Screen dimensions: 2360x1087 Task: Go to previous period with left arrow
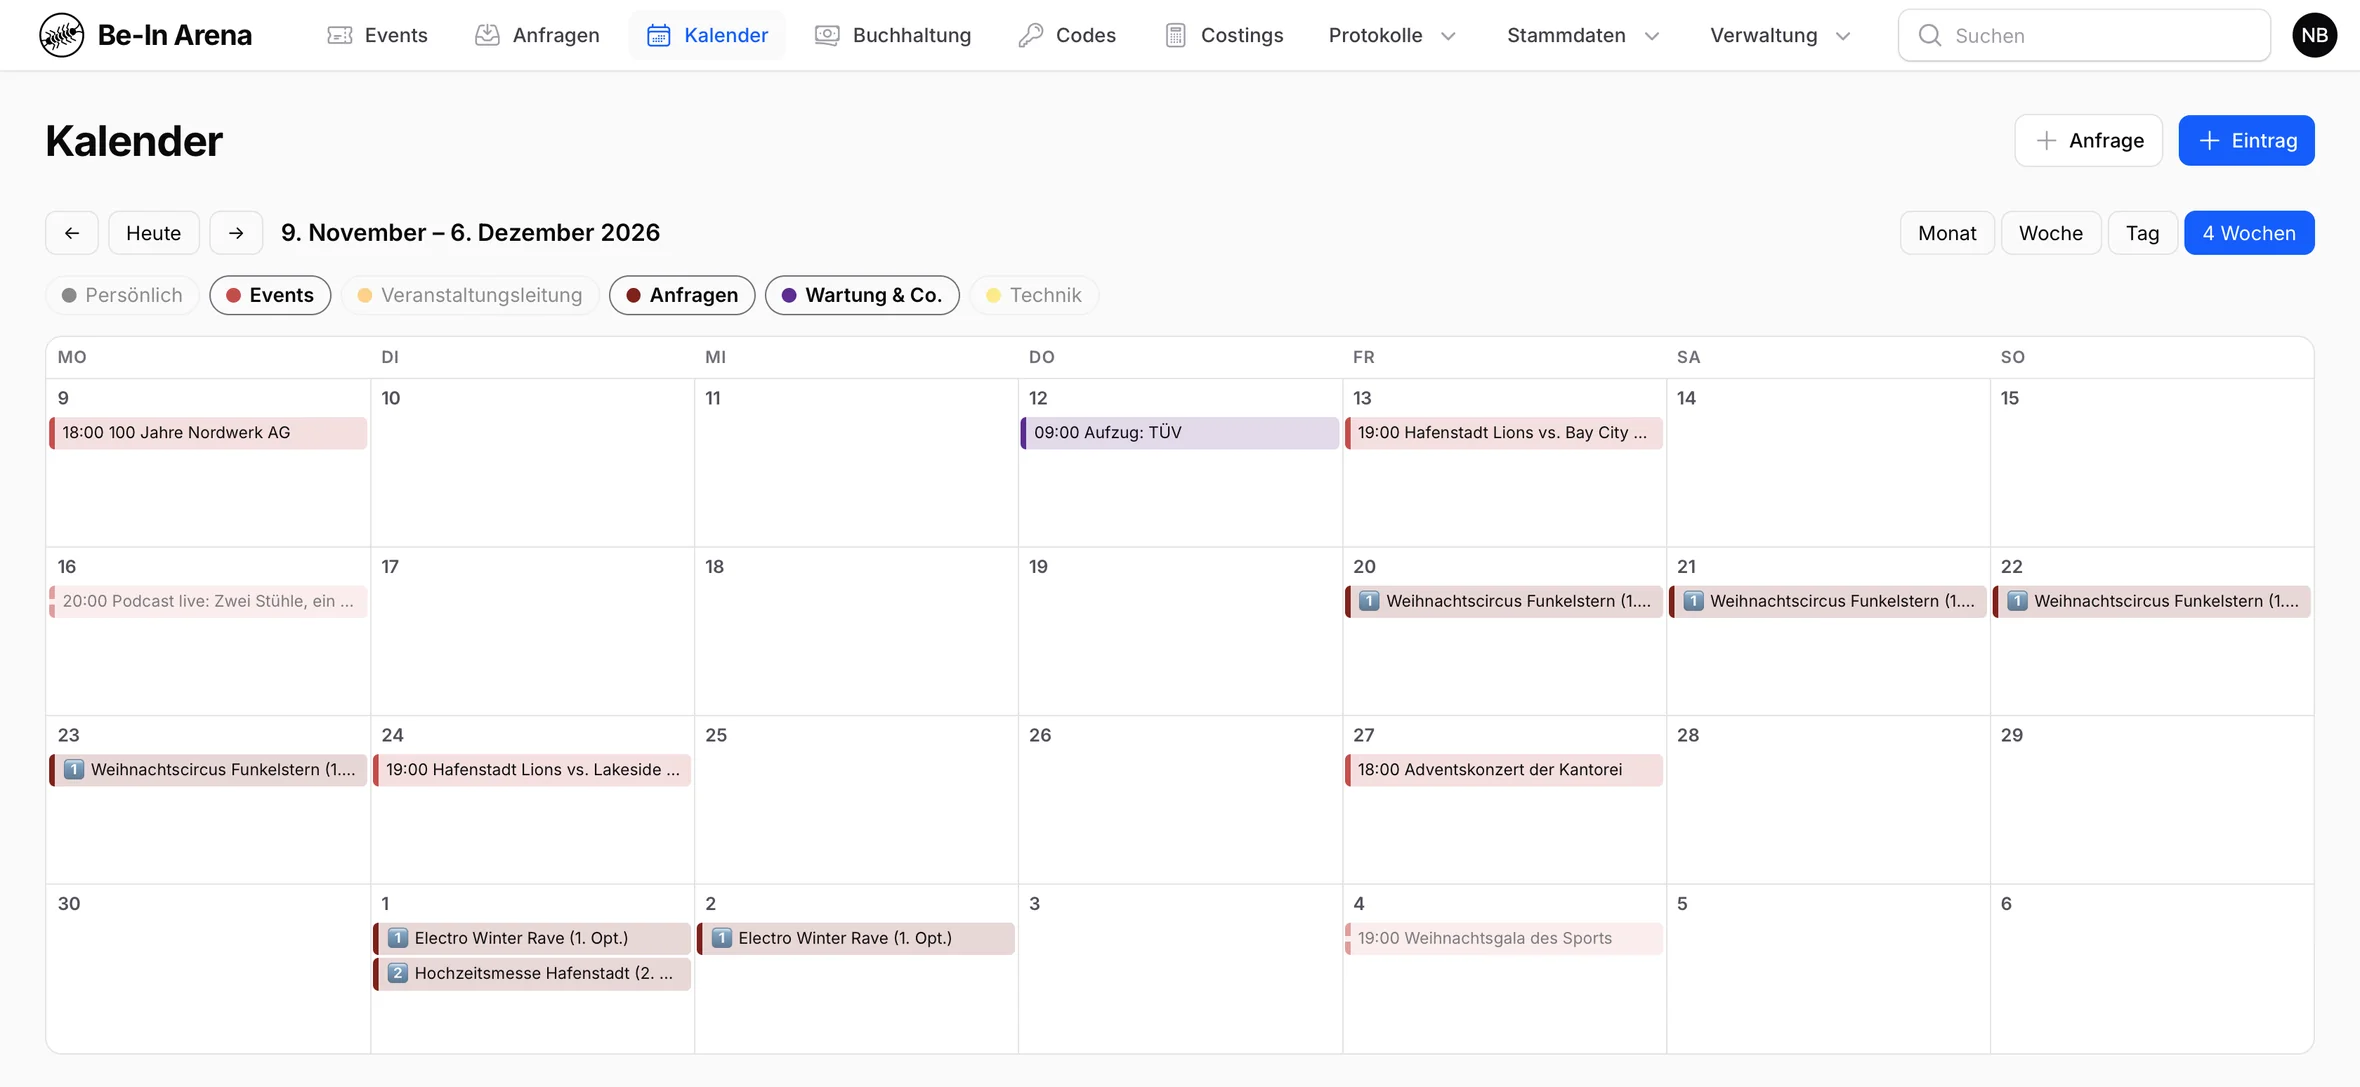pyautogui.click(x=72, y=233)
